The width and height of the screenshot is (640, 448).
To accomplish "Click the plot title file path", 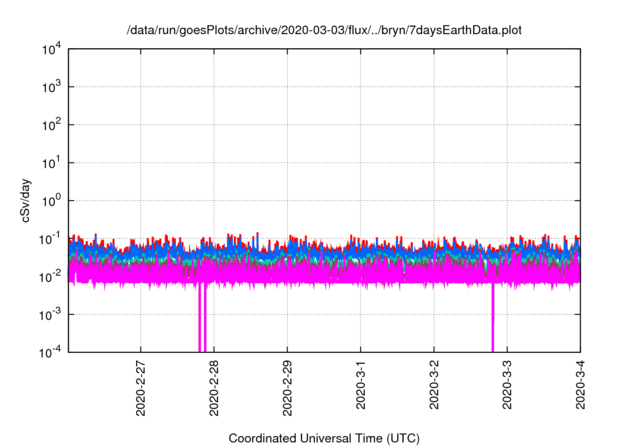I will (324, 30).
